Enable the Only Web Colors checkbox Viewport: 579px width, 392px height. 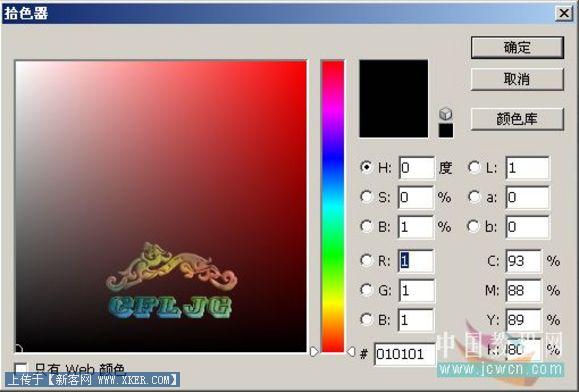21,367
